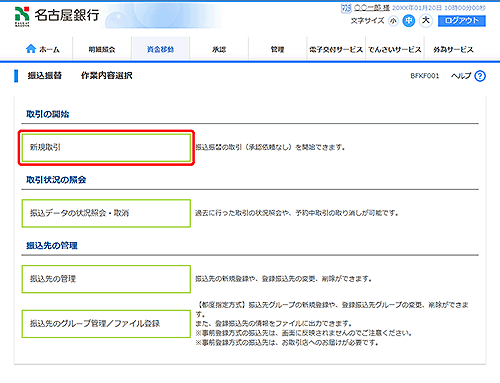Click the 振込先の管理 section heading

52,246
